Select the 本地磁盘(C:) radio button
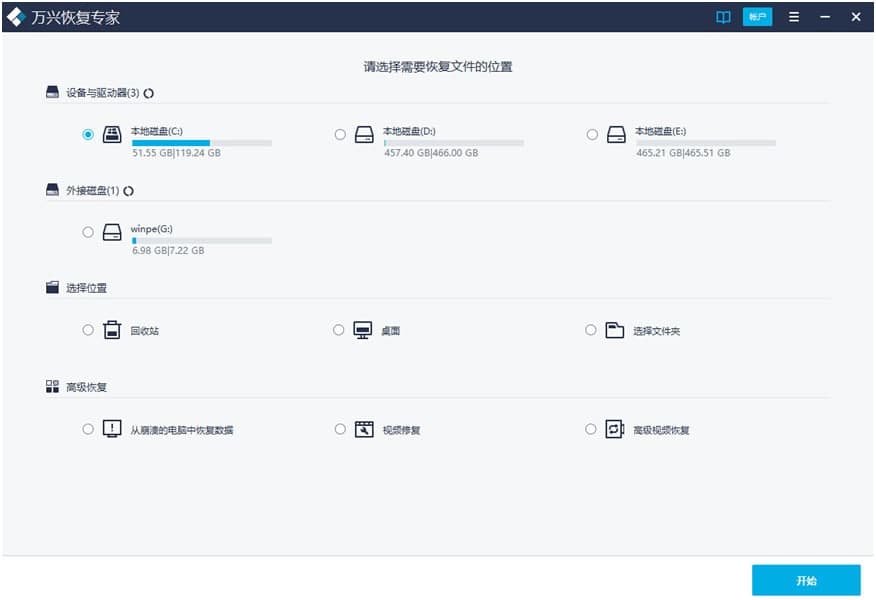The width and height of the screenshot is (876, 600). tap(88, 135)
